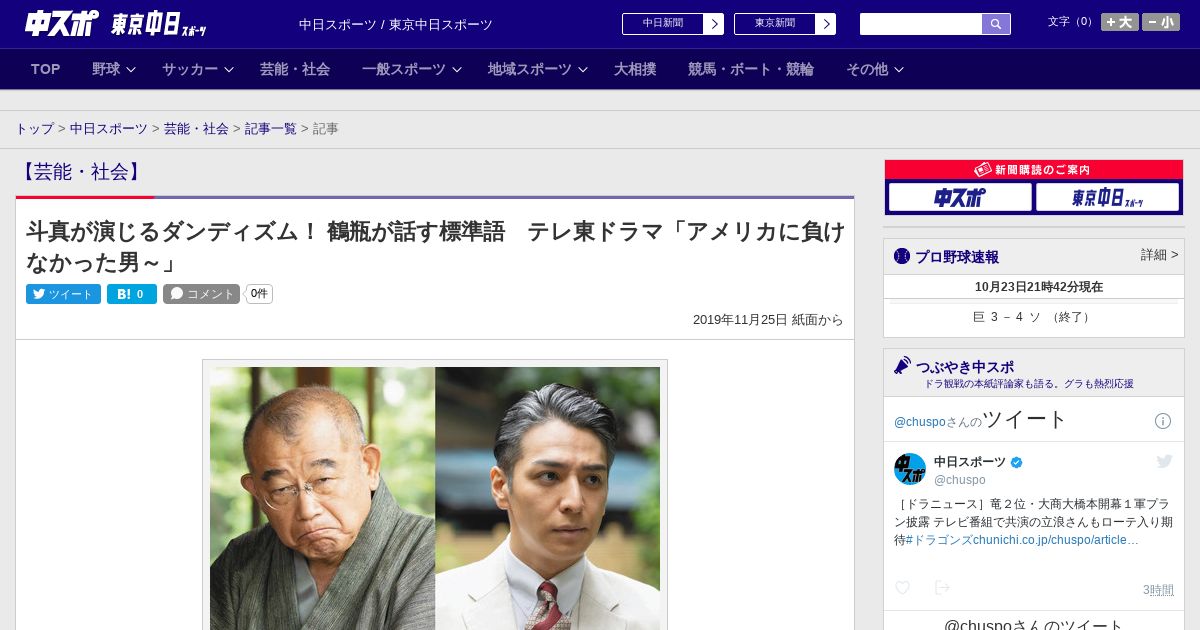Click the arrow beside 東京新聞
The height and width of the screenshot is (630, 1200).
[826, 24]
